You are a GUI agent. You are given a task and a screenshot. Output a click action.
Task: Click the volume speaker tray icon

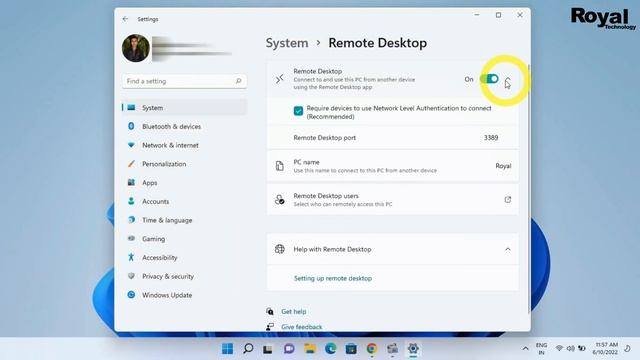(x=571, y=348)
